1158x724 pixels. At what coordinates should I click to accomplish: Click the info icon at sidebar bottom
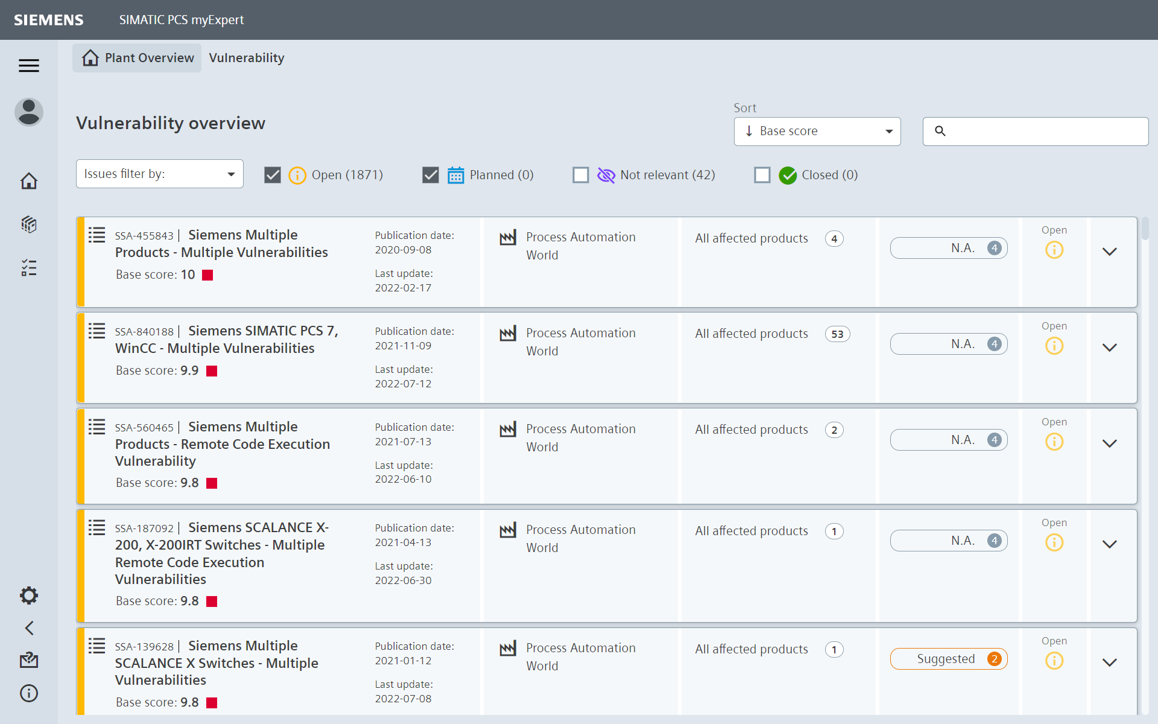point(28,692)
